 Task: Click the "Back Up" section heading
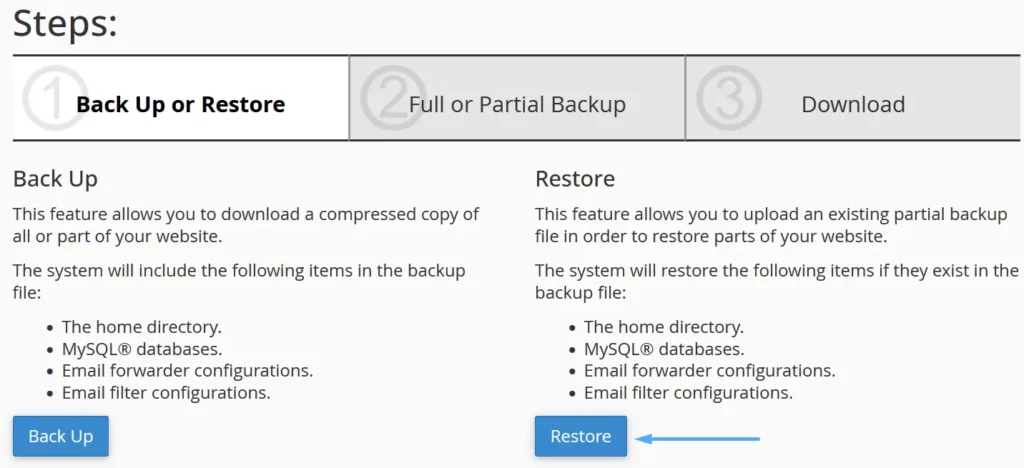(55, 179)
